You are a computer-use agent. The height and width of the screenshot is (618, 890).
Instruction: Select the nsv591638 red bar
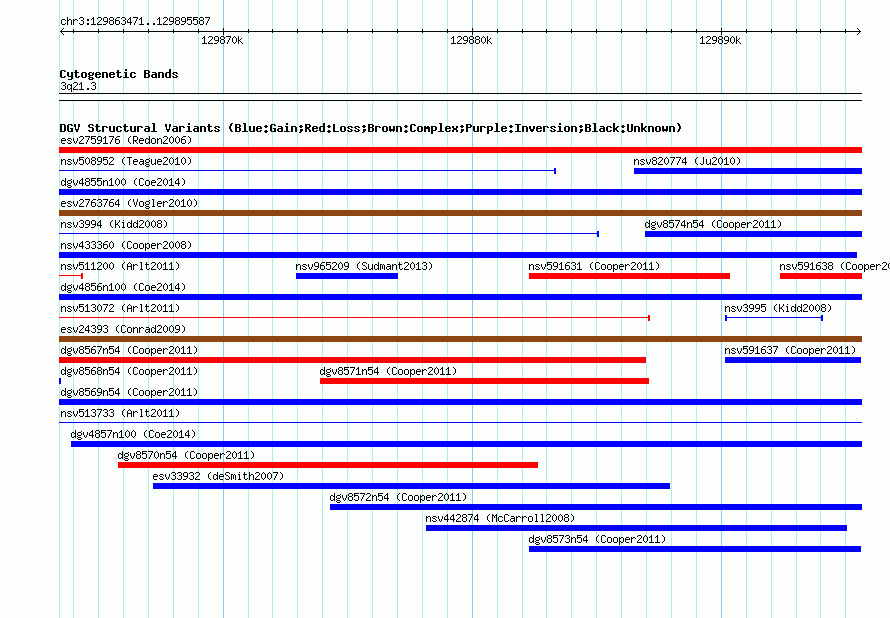[821, 276]
